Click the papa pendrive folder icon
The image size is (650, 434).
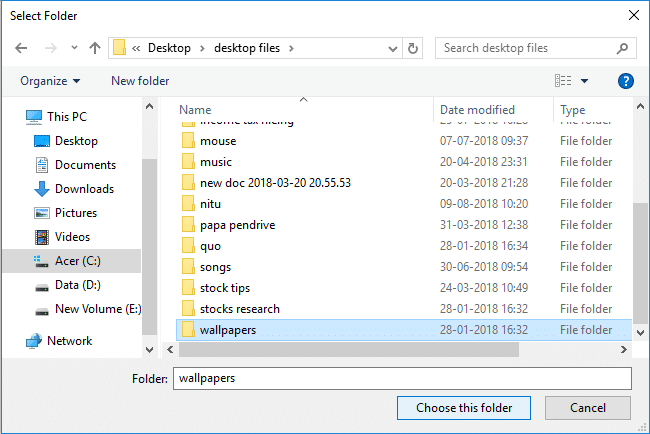coord(188,225)
